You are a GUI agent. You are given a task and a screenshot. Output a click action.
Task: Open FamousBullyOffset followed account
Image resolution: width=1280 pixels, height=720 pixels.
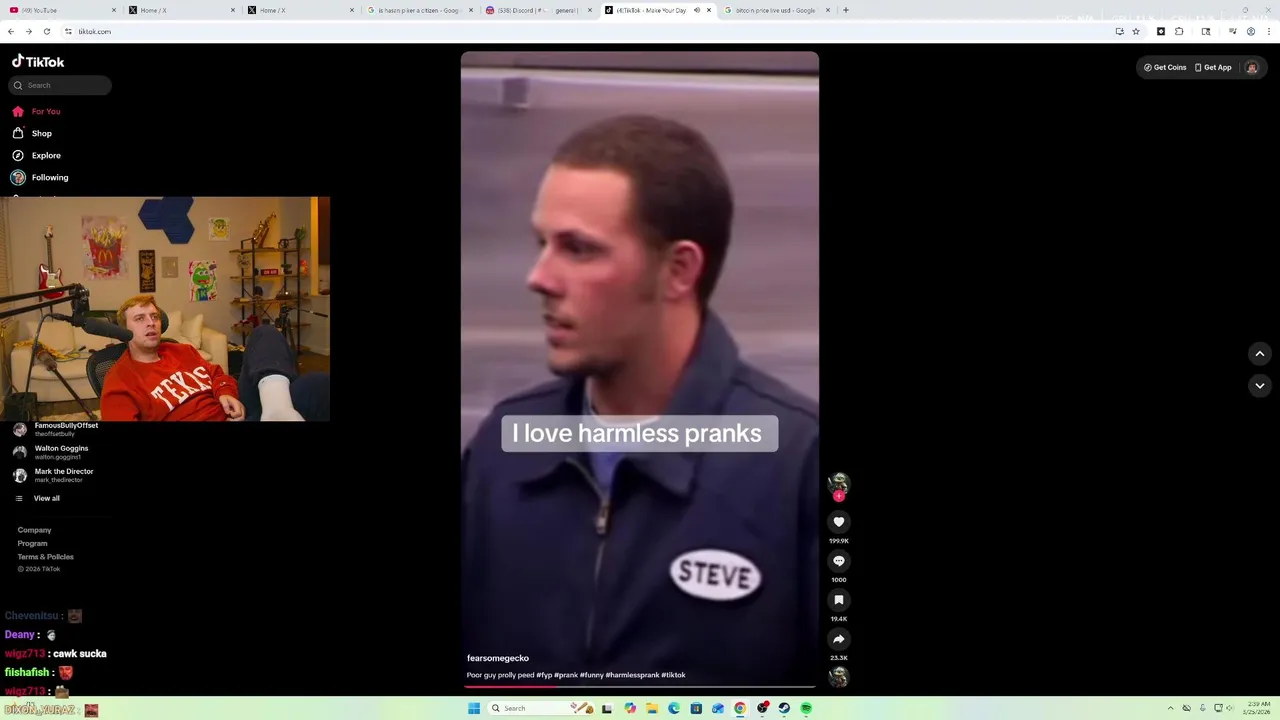[56, 429]
